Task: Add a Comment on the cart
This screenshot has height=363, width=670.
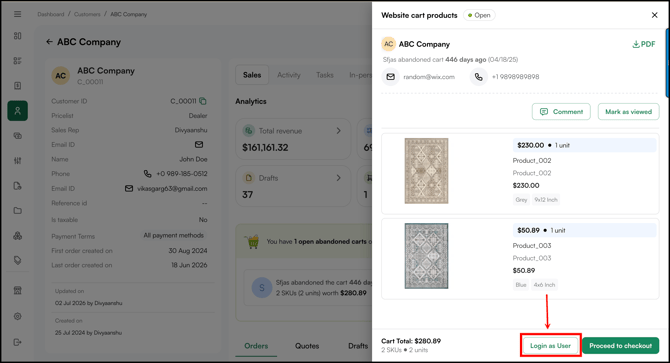Action: click(561, 111)
